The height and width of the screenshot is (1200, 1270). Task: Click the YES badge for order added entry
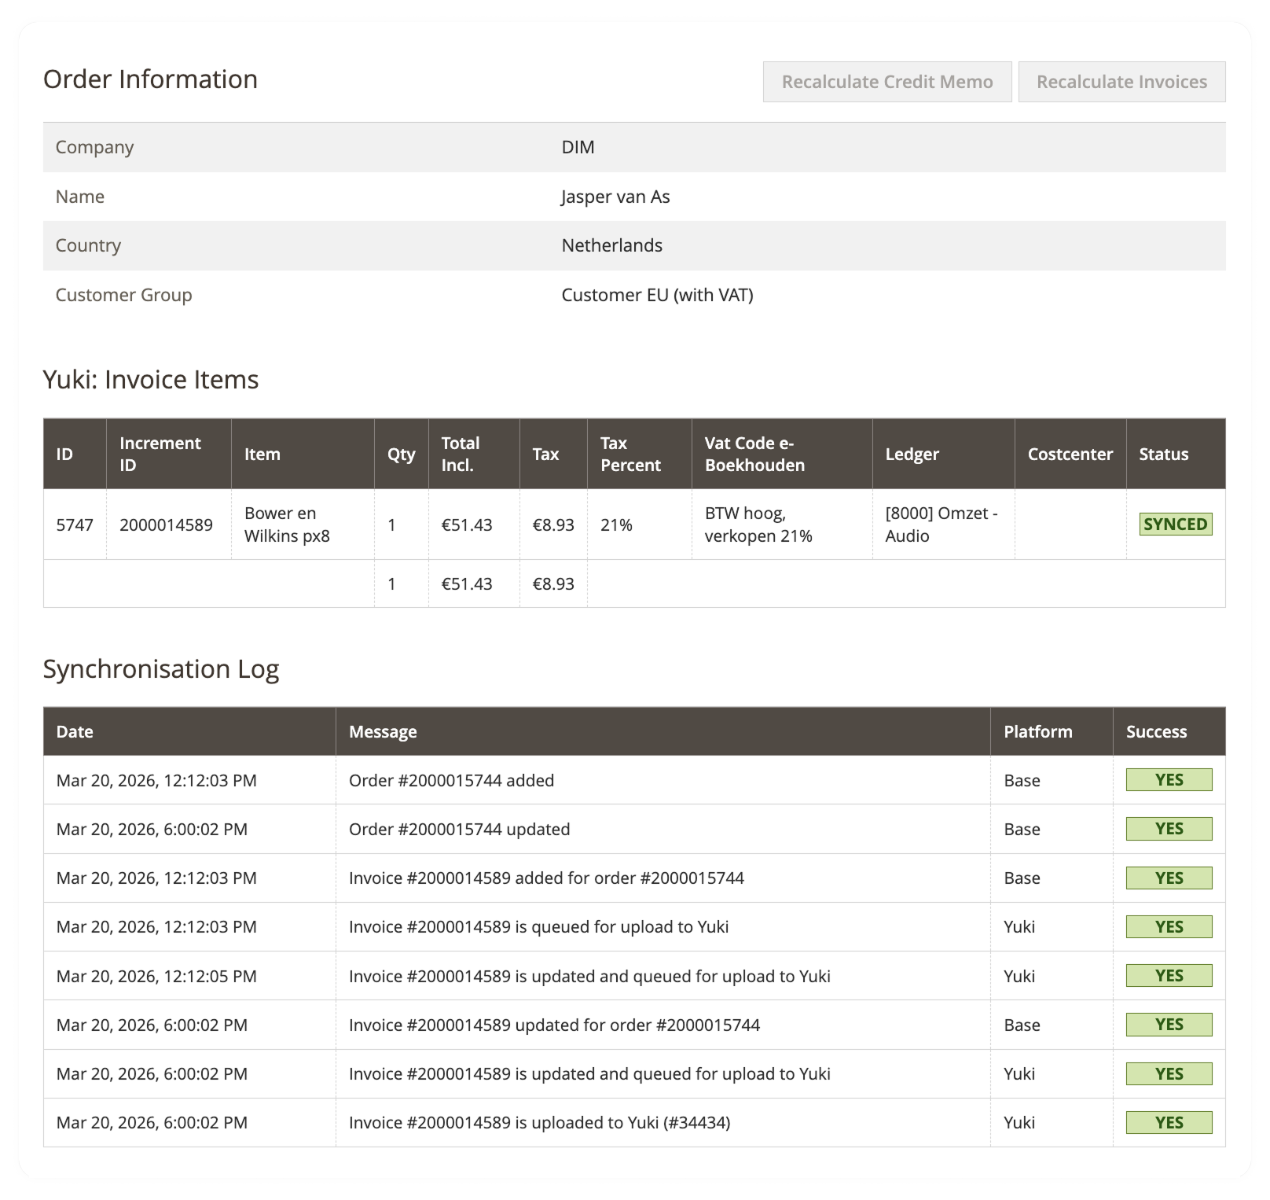1168,779
